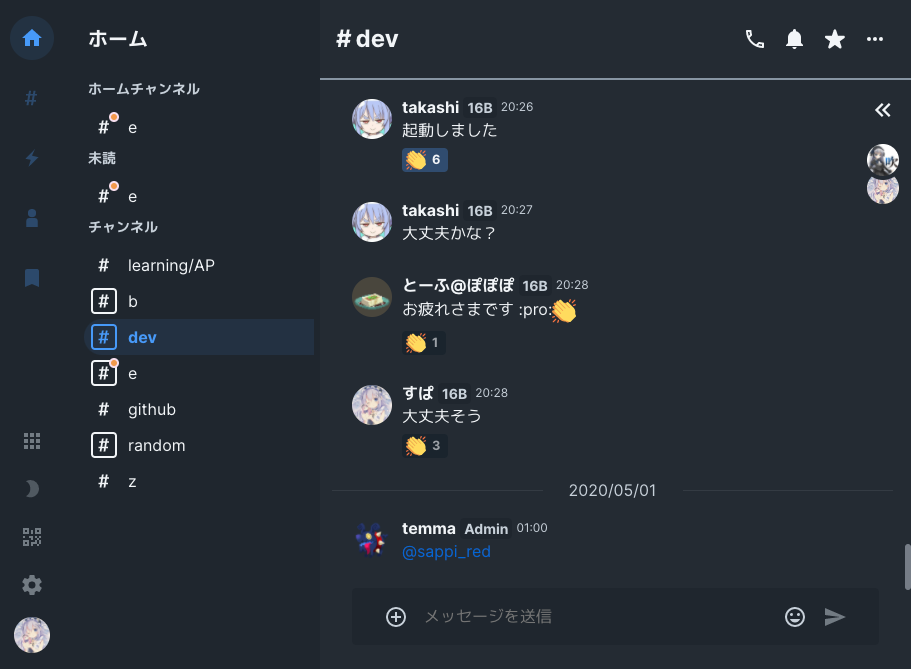Toggle dark mode with moon icon
911x669 pixels.
point(31,489)
